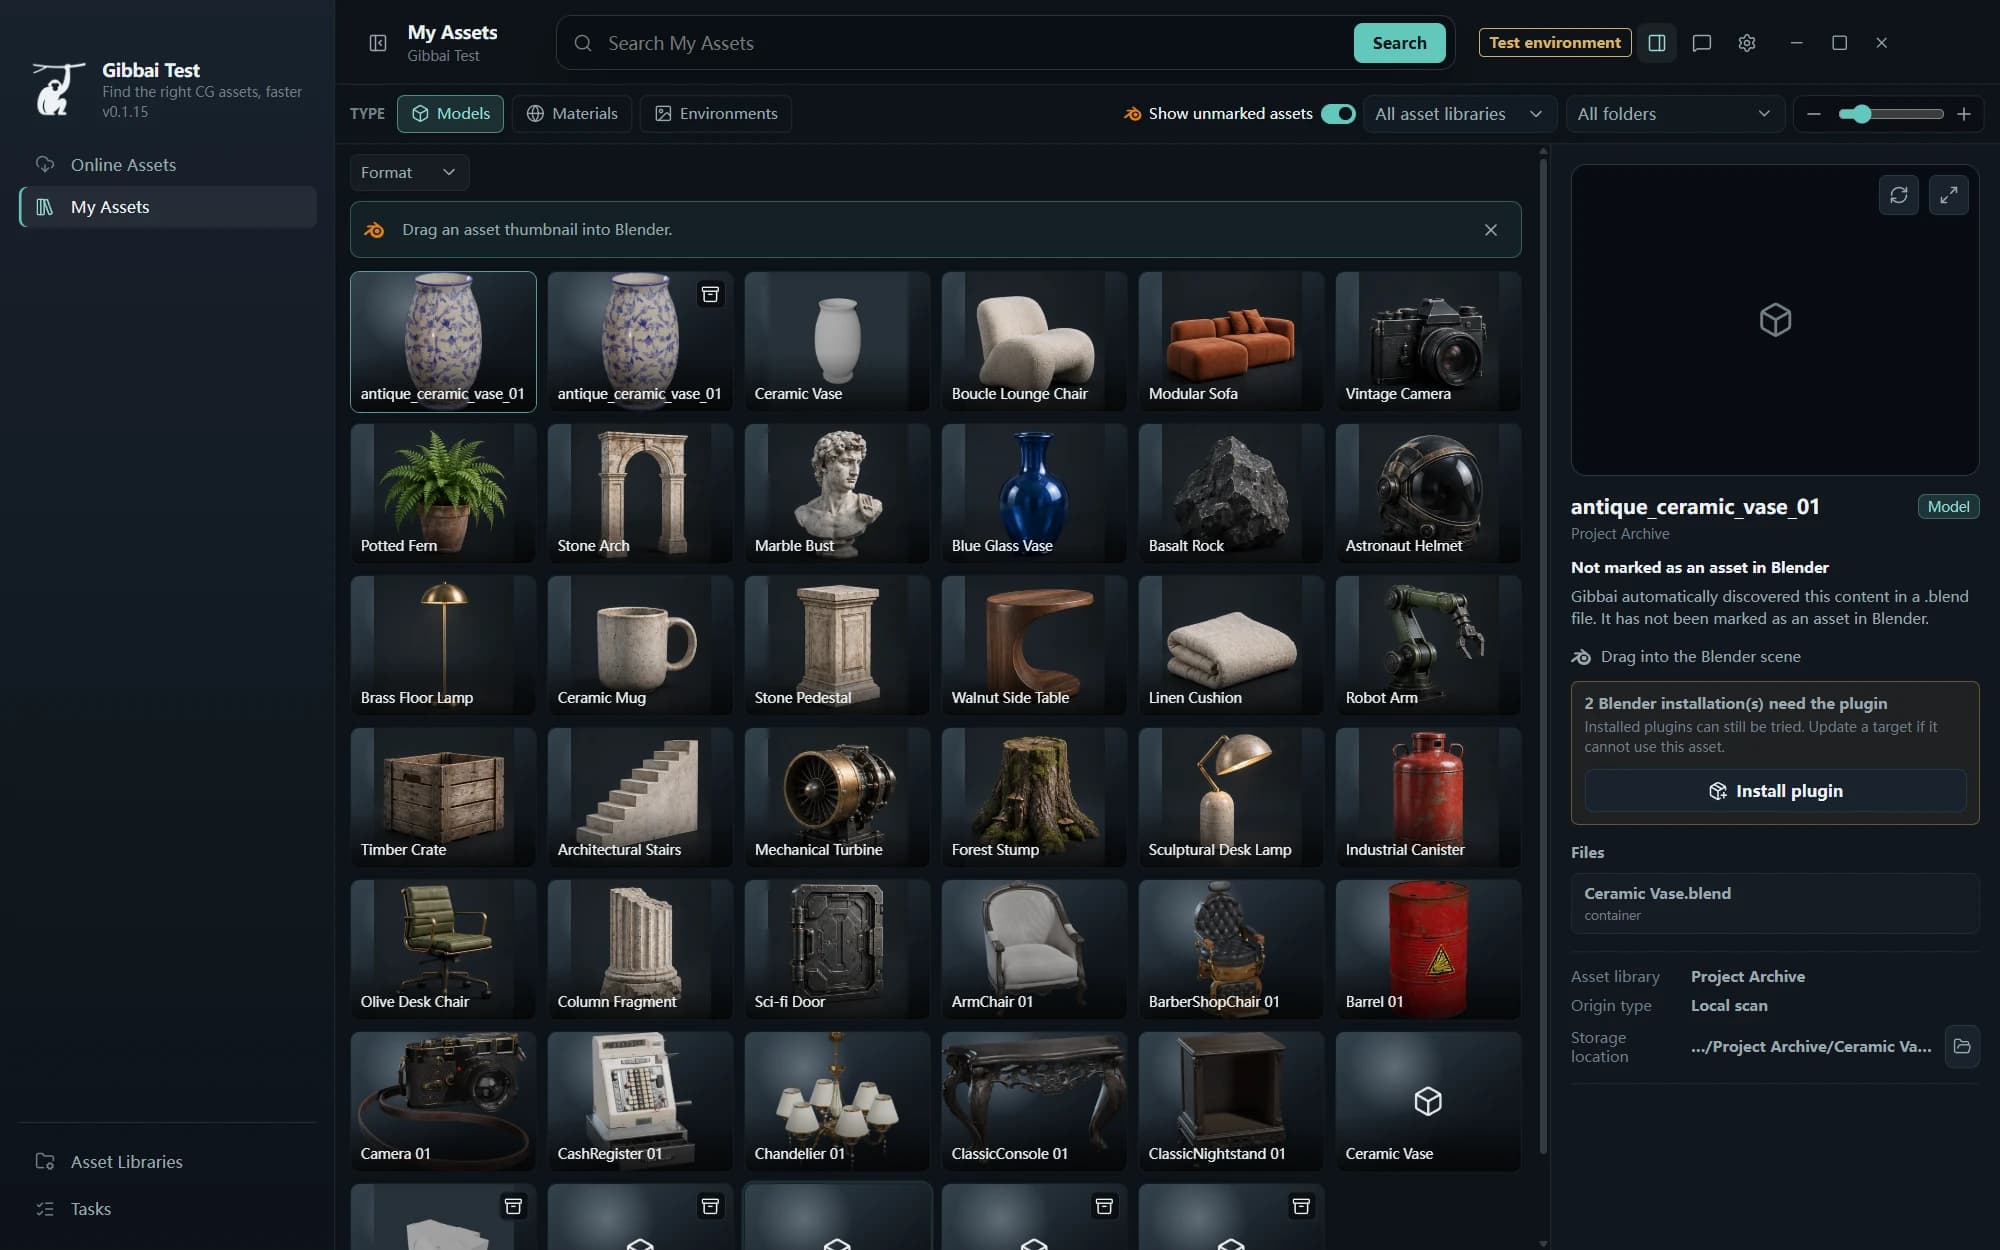Click the Search button

click(x=1399, y=43)
